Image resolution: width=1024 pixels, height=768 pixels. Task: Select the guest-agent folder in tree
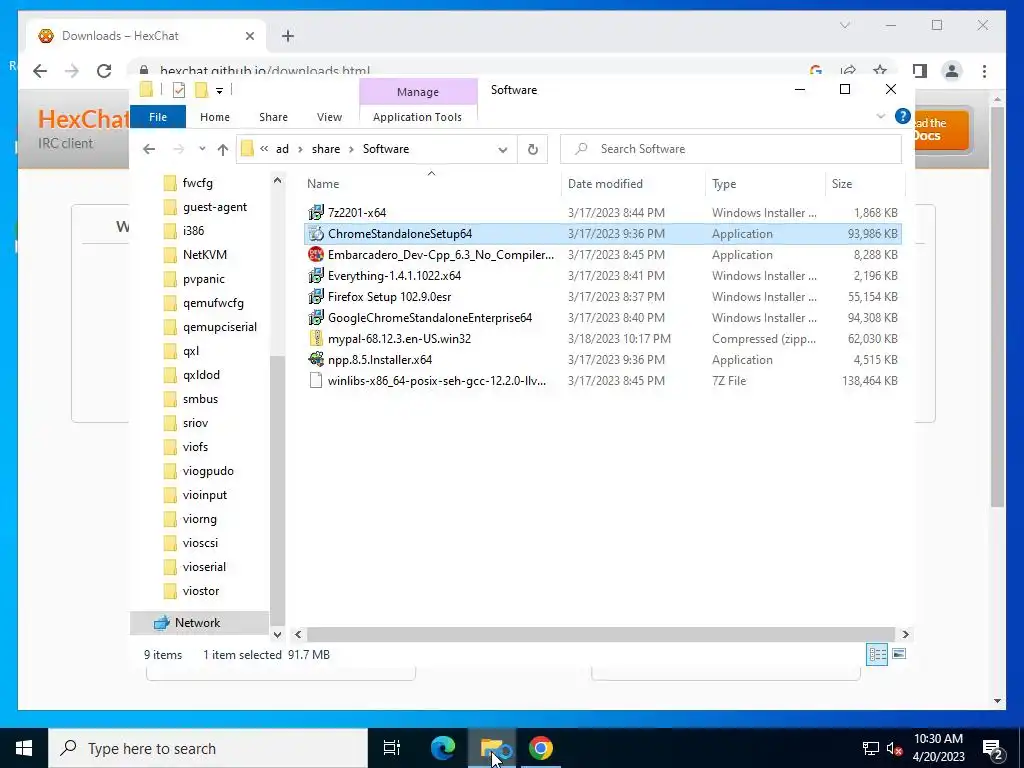tap(215, 207)
